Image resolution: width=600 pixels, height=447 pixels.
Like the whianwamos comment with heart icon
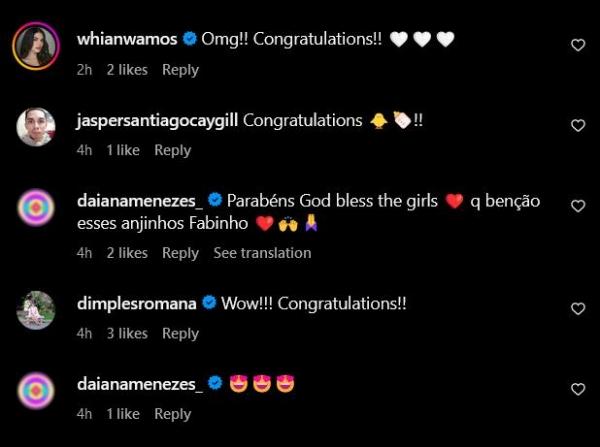pyautogui.click(x=578, y=45)
